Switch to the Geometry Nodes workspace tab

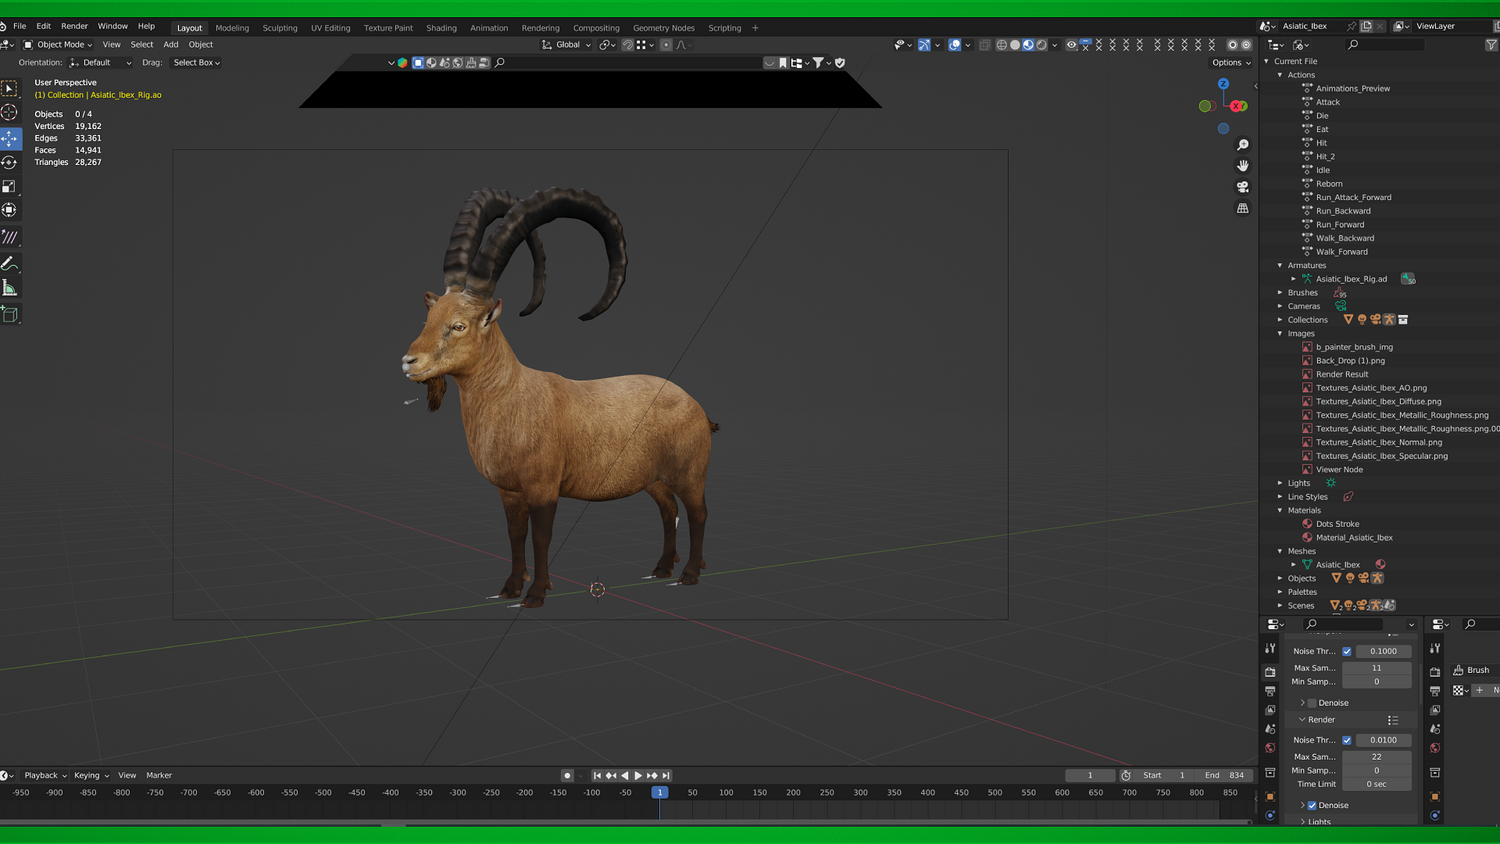[x=664, y=28]
